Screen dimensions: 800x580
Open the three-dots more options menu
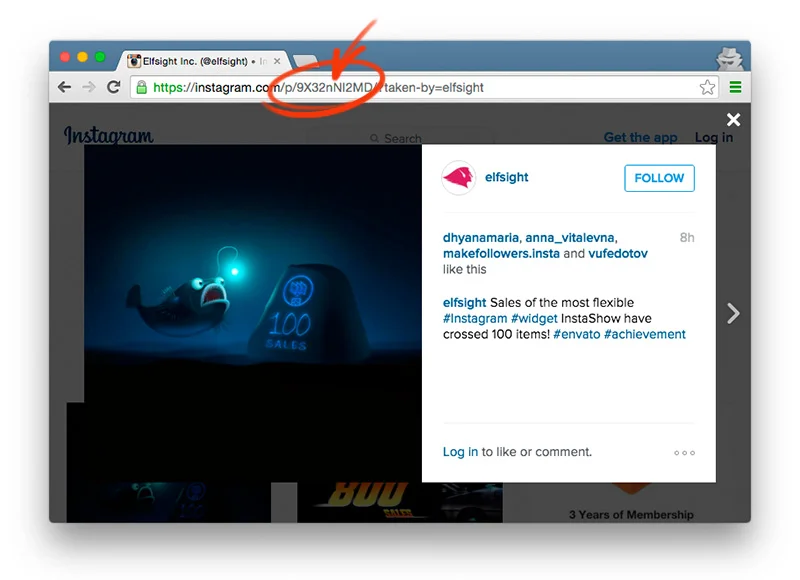point(684,453)
